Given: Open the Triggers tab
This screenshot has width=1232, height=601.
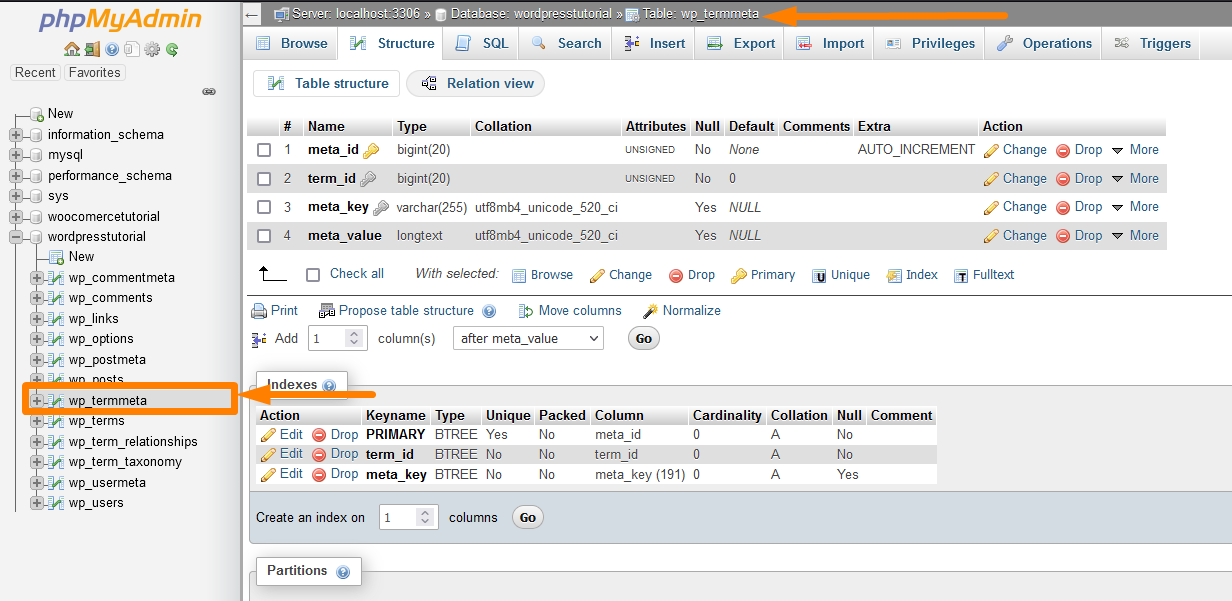Looking at the screenshot, I should pos(1152,43).
